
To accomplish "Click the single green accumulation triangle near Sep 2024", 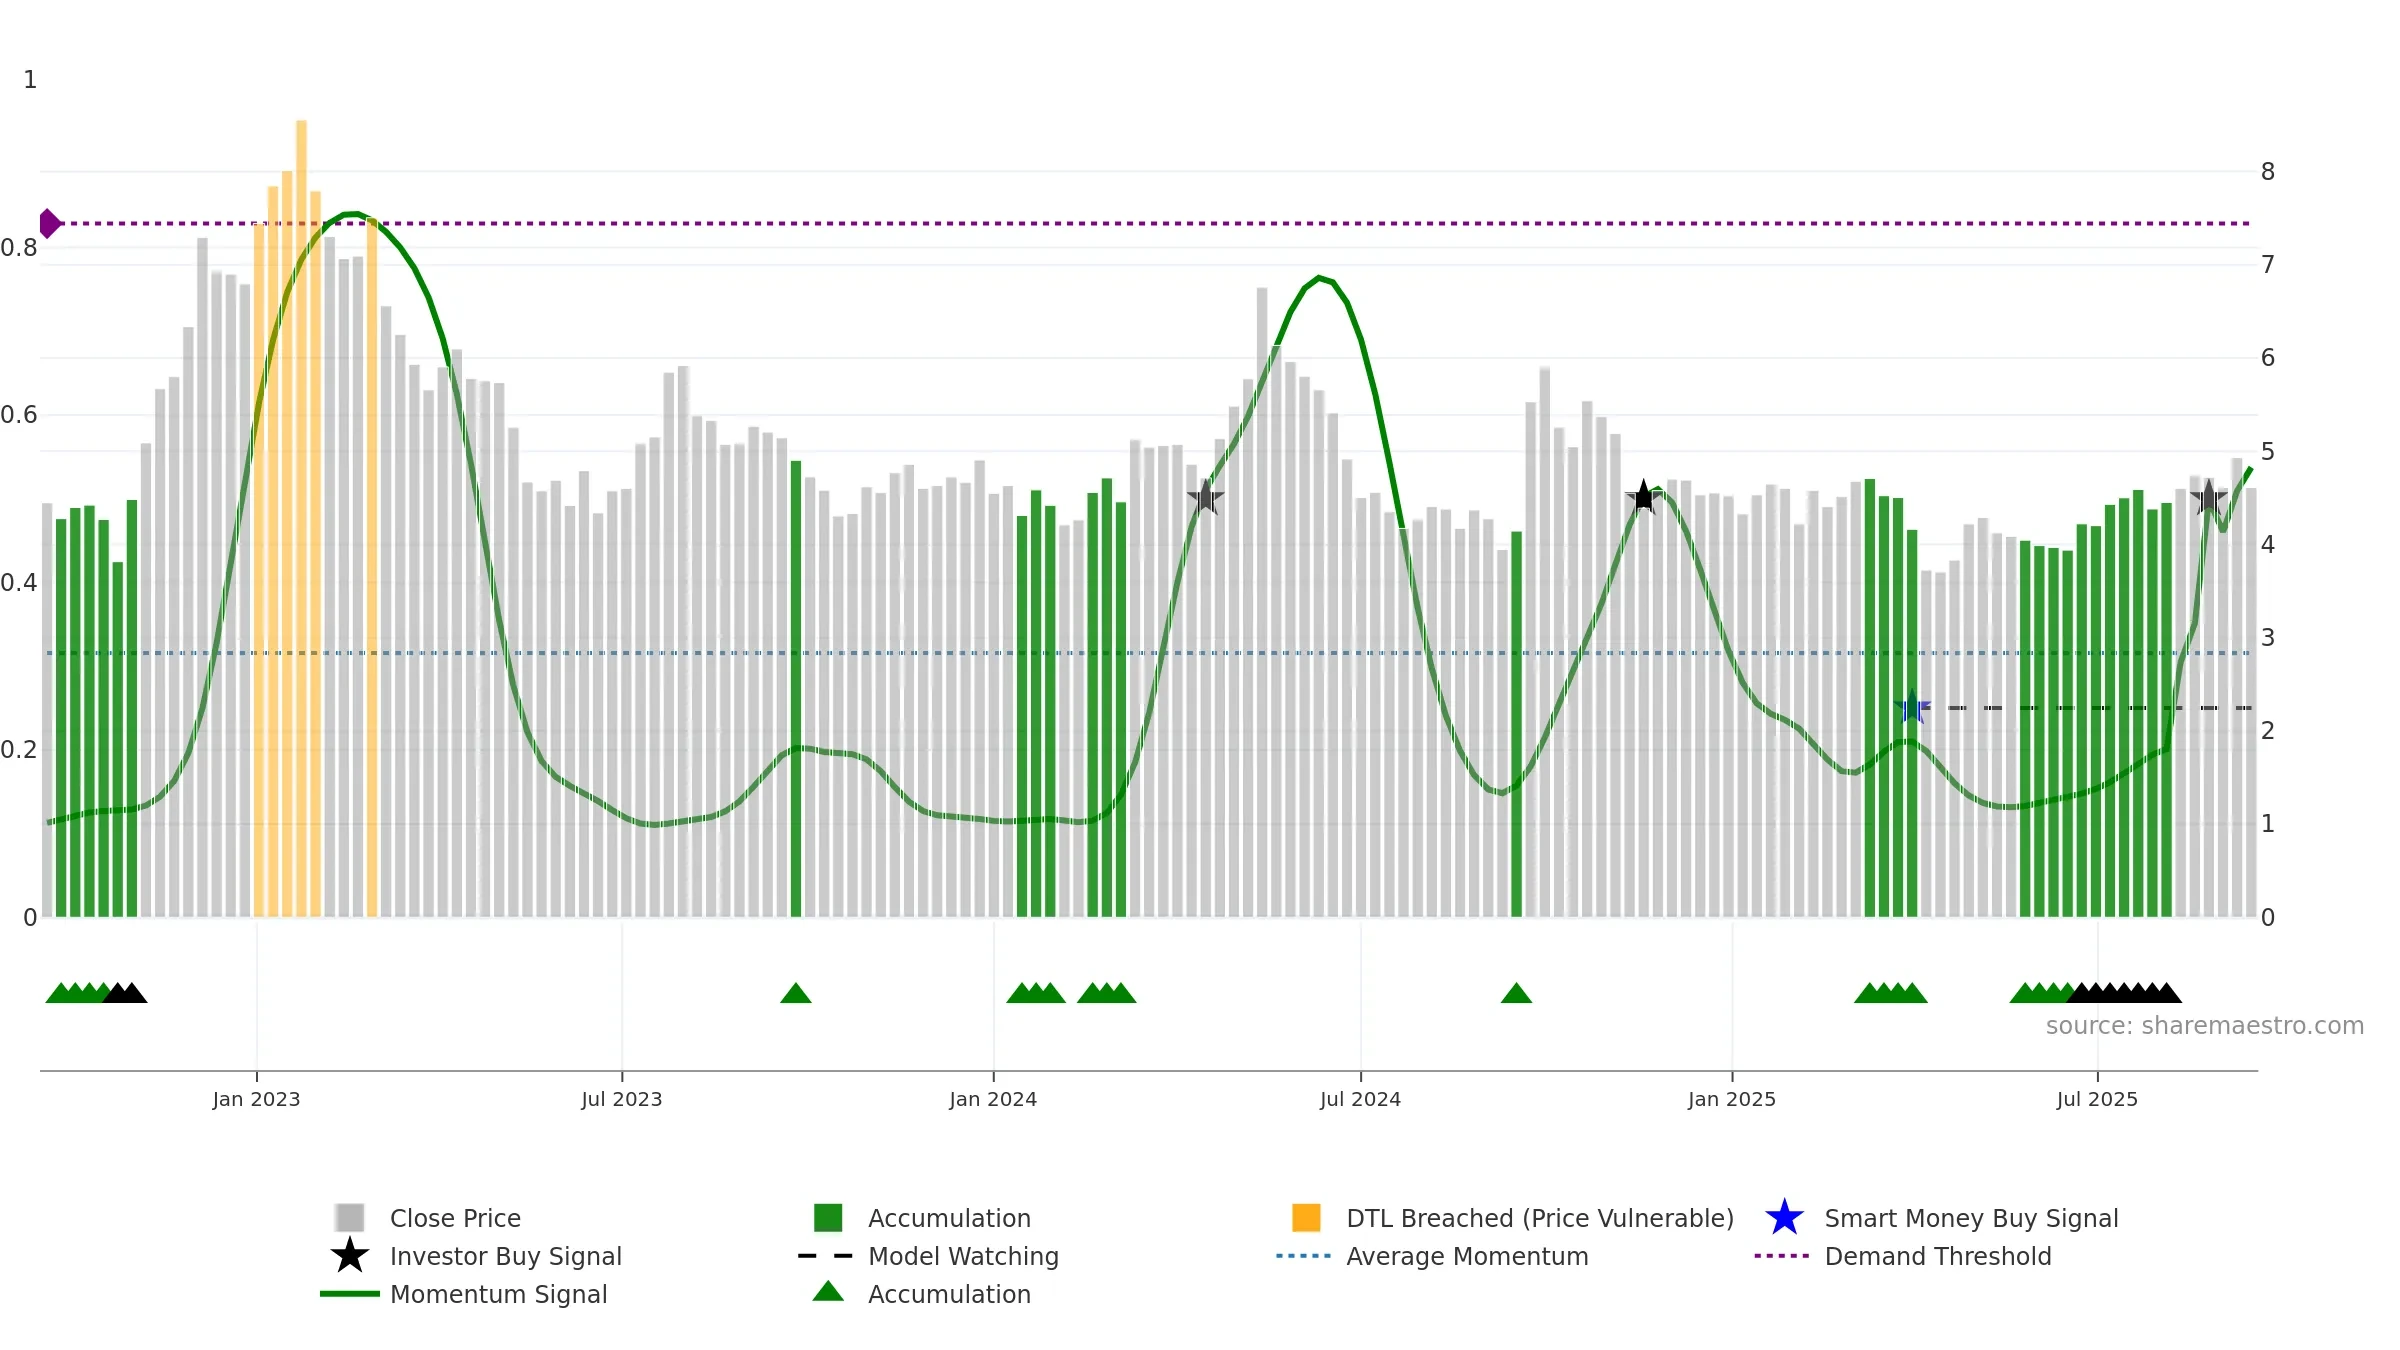I will pyautogui.click(x=1516, y=993).
